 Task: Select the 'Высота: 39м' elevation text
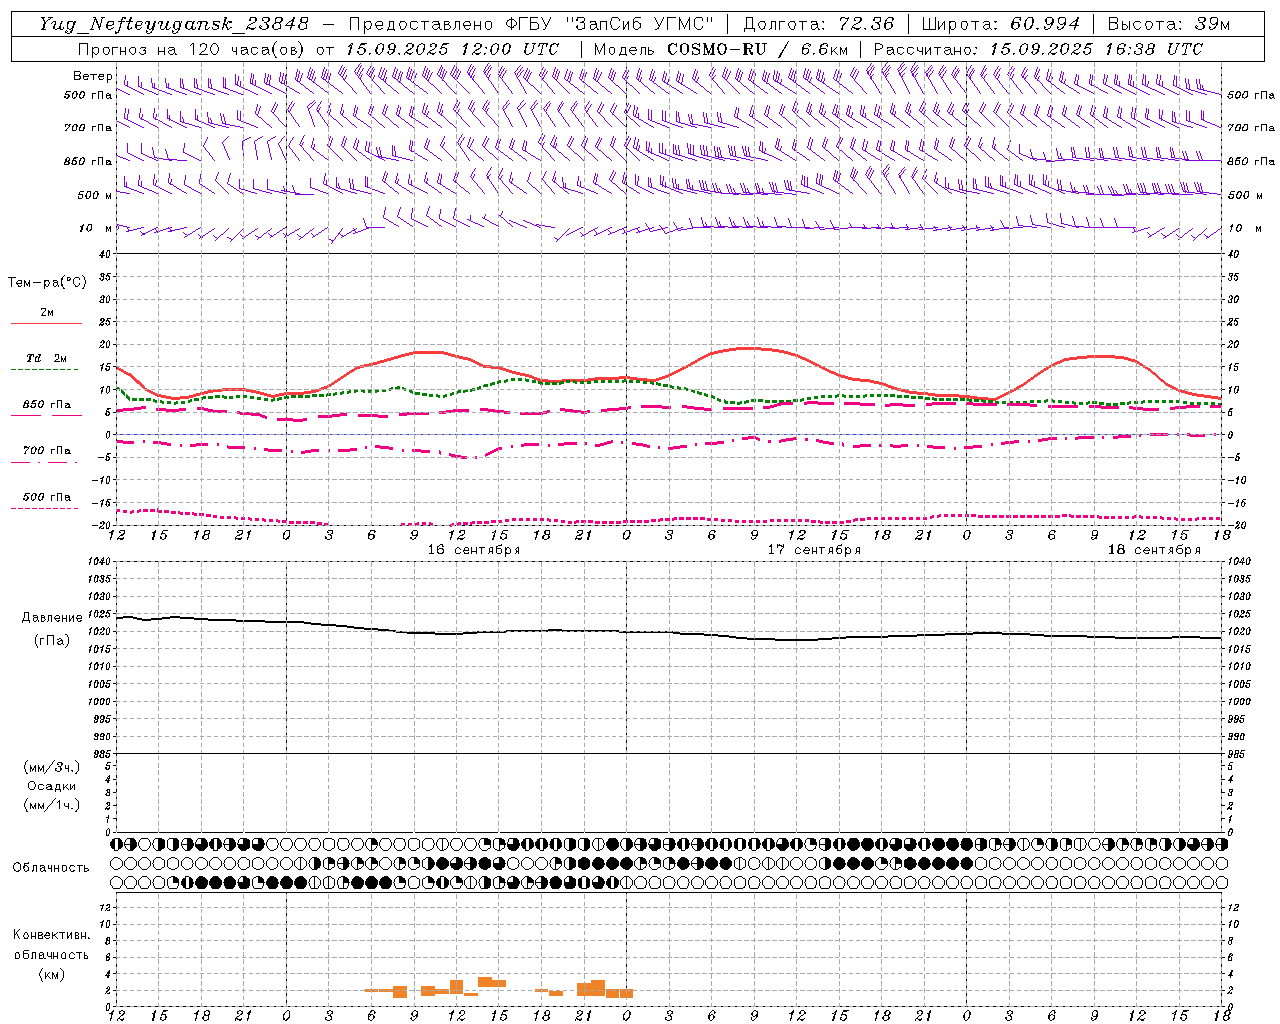(1169, 24)
